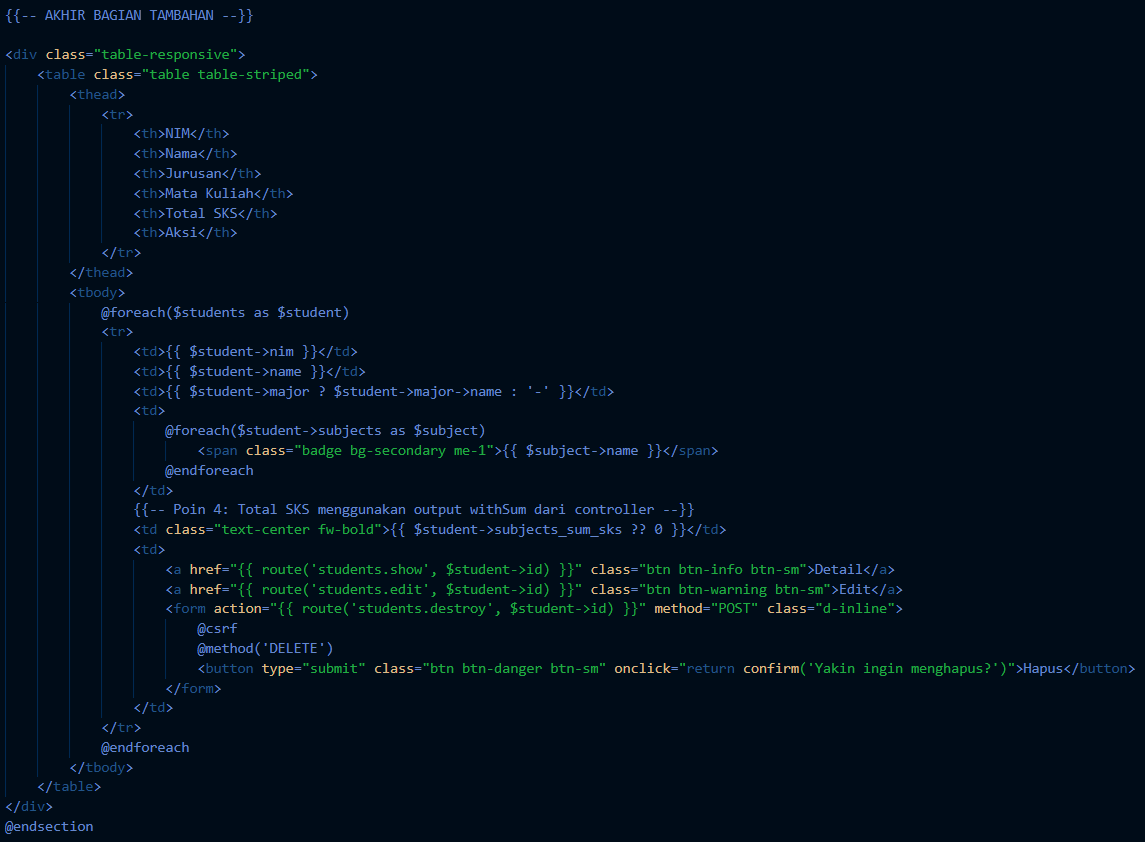Click the closing div tag
1145x842 pixels.
pos(29,807)
